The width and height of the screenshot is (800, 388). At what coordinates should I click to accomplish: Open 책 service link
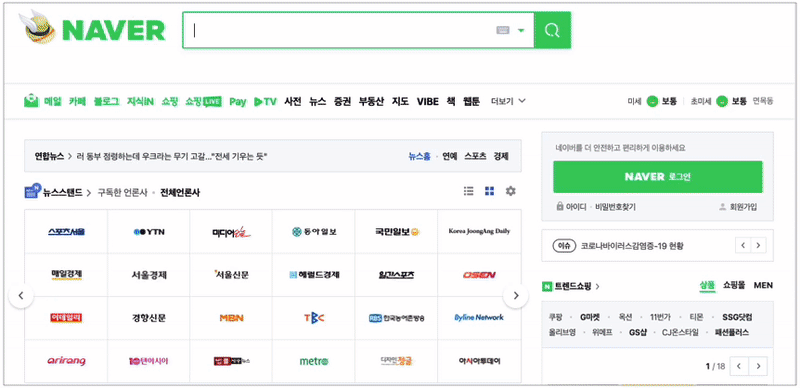(x=451, y=101)
